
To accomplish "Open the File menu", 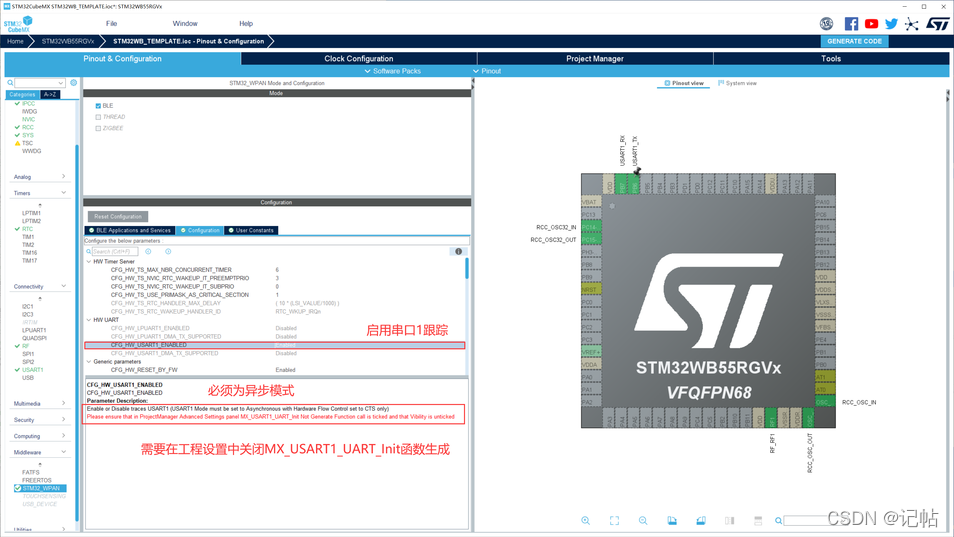I will (x=111, y=24).
